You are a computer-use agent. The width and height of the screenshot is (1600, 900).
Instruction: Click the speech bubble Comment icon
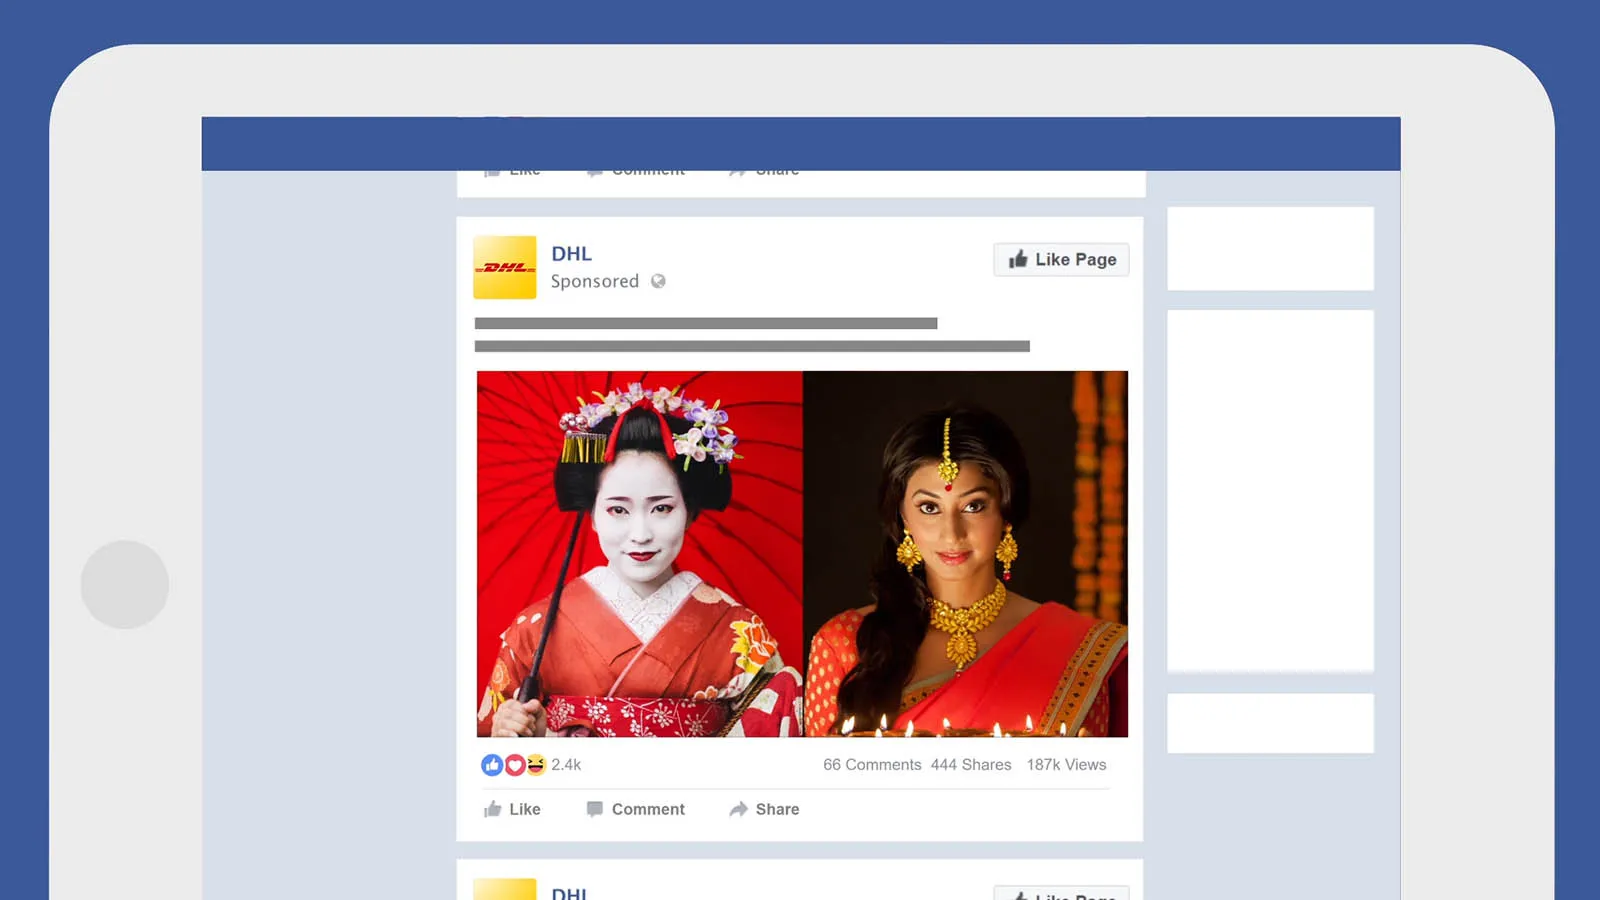point(594,809)
